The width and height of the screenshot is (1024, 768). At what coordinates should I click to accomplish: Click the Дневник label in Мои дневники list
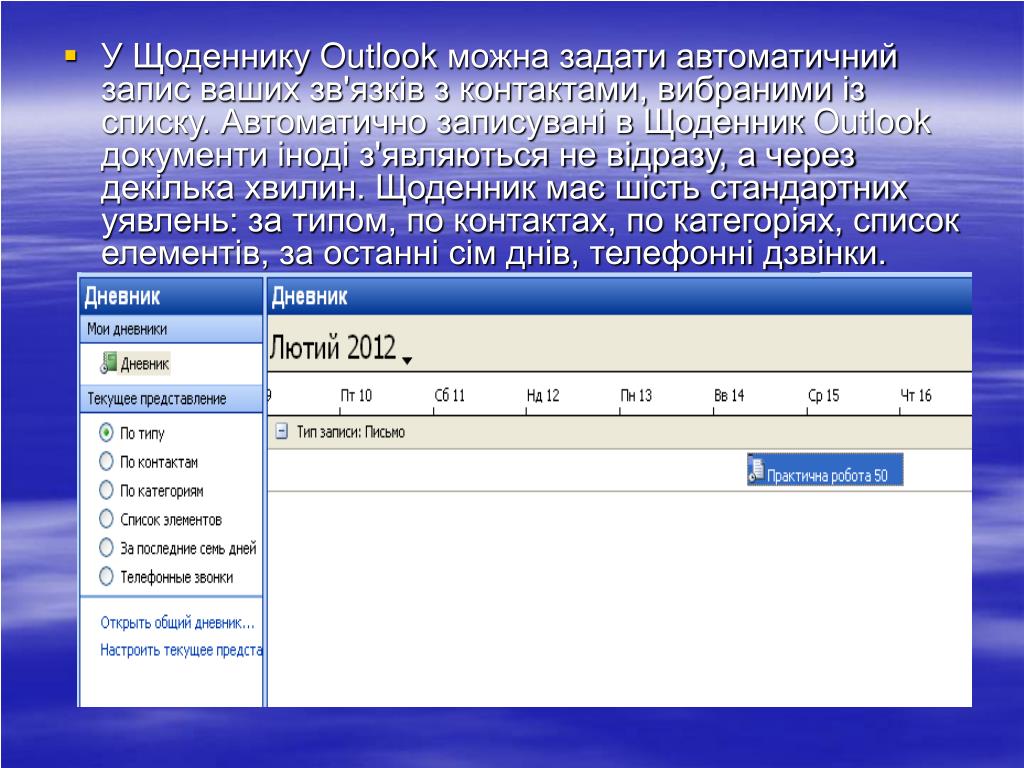click(x=145, y=364)
